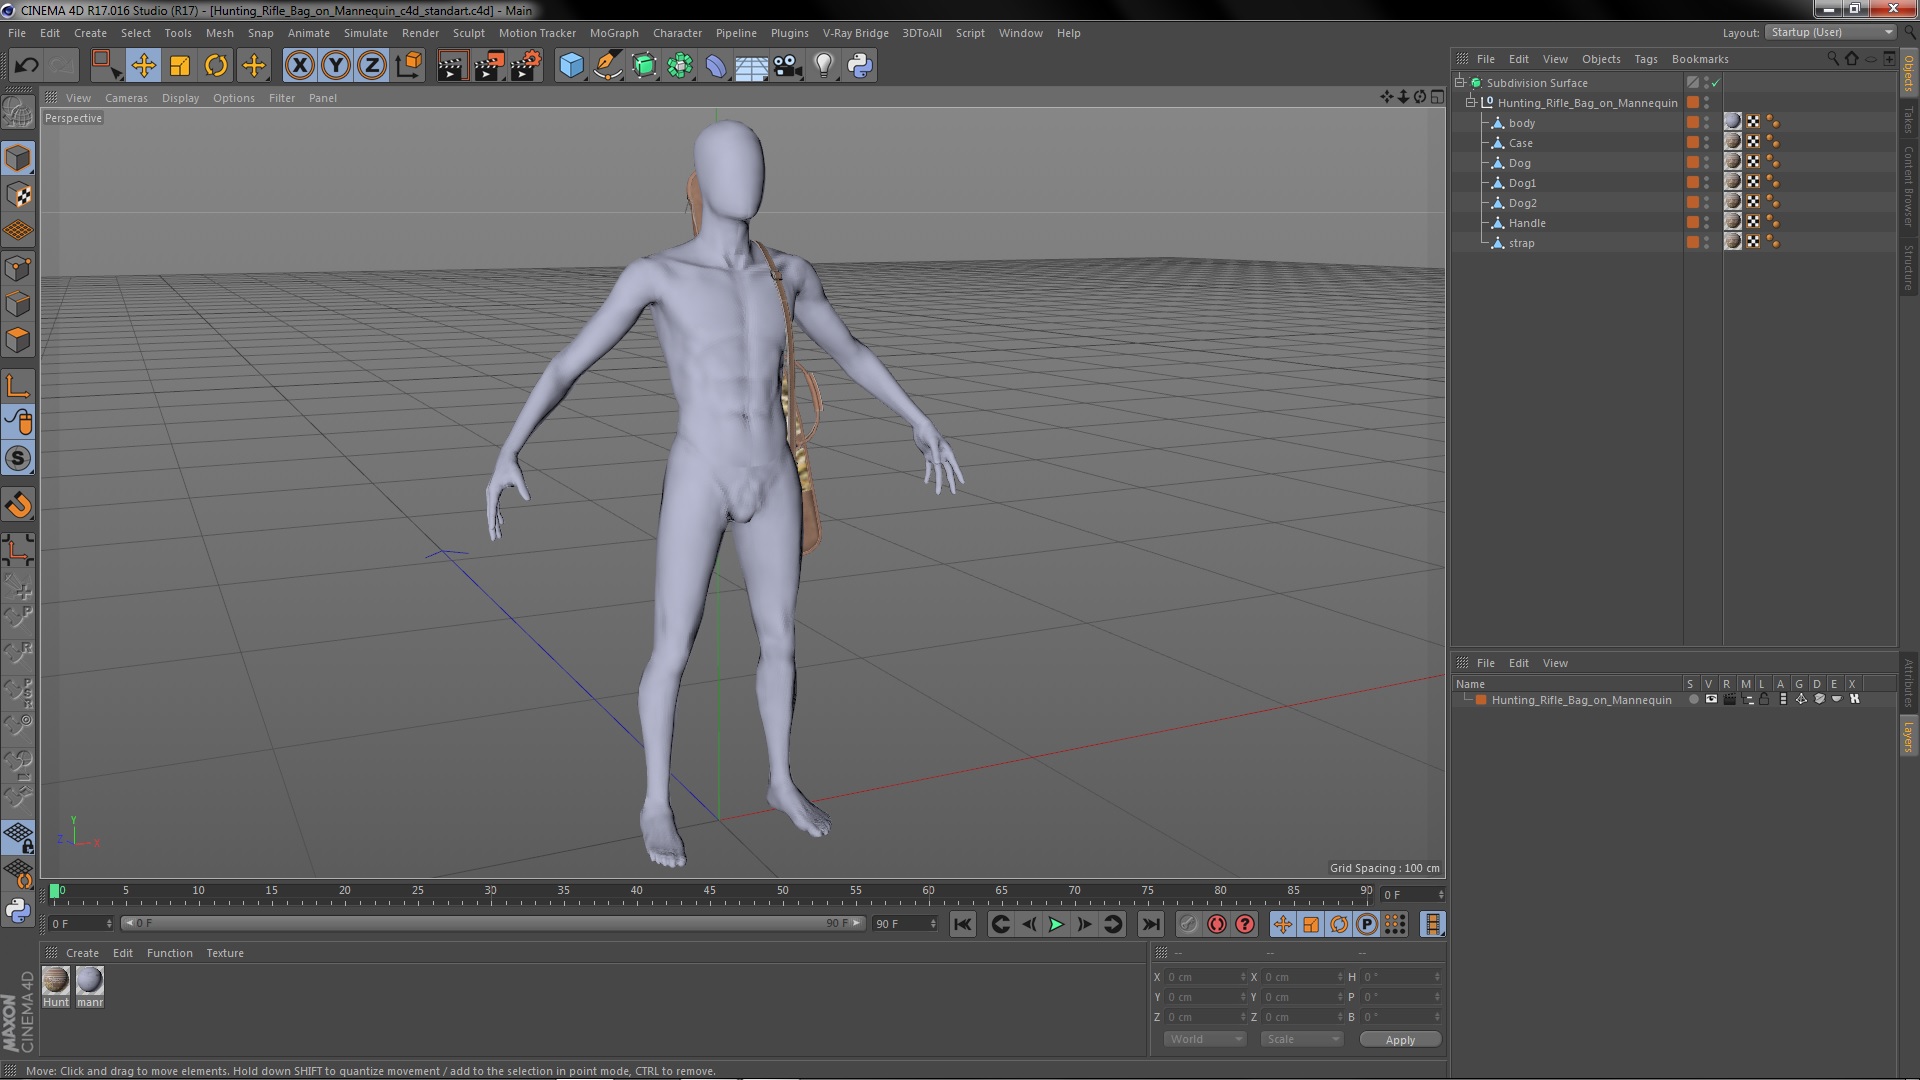This screenshot has width=1920, height=1080.
Task: Click the body object's texture tag
Action: (x=1733, y=122)
